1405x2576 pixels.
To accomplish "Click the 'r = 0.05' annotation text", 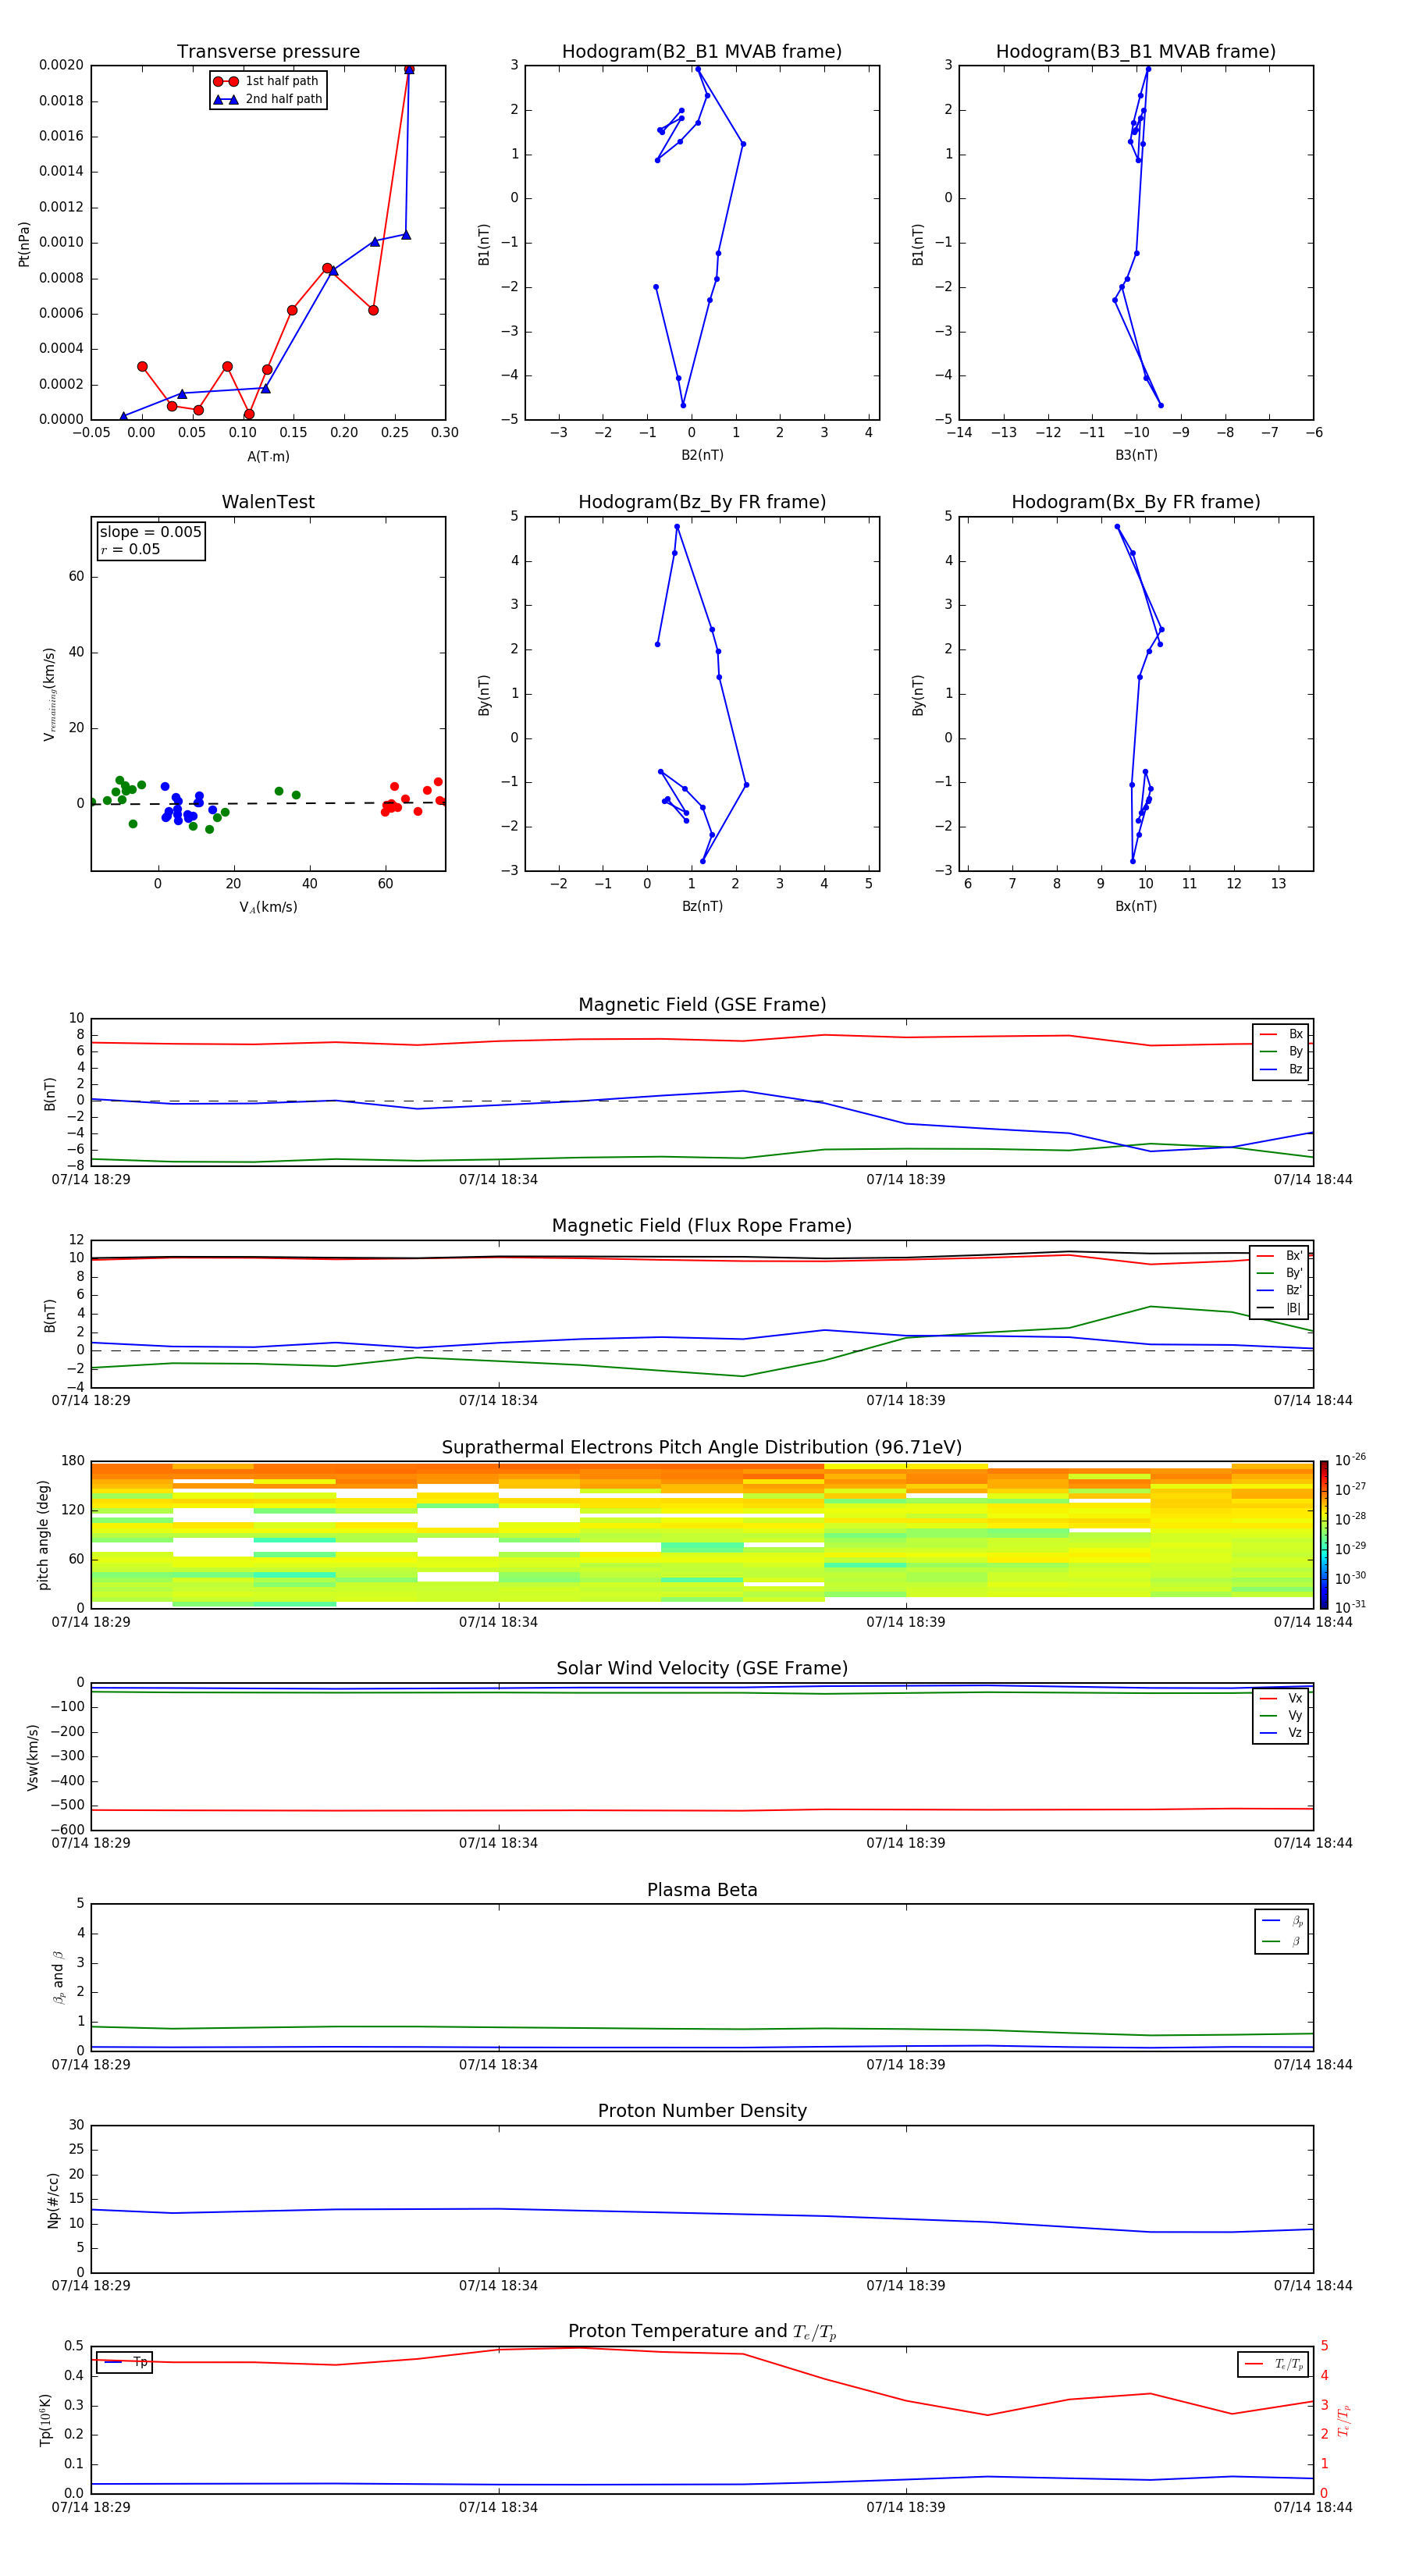I will coord(130,549).
